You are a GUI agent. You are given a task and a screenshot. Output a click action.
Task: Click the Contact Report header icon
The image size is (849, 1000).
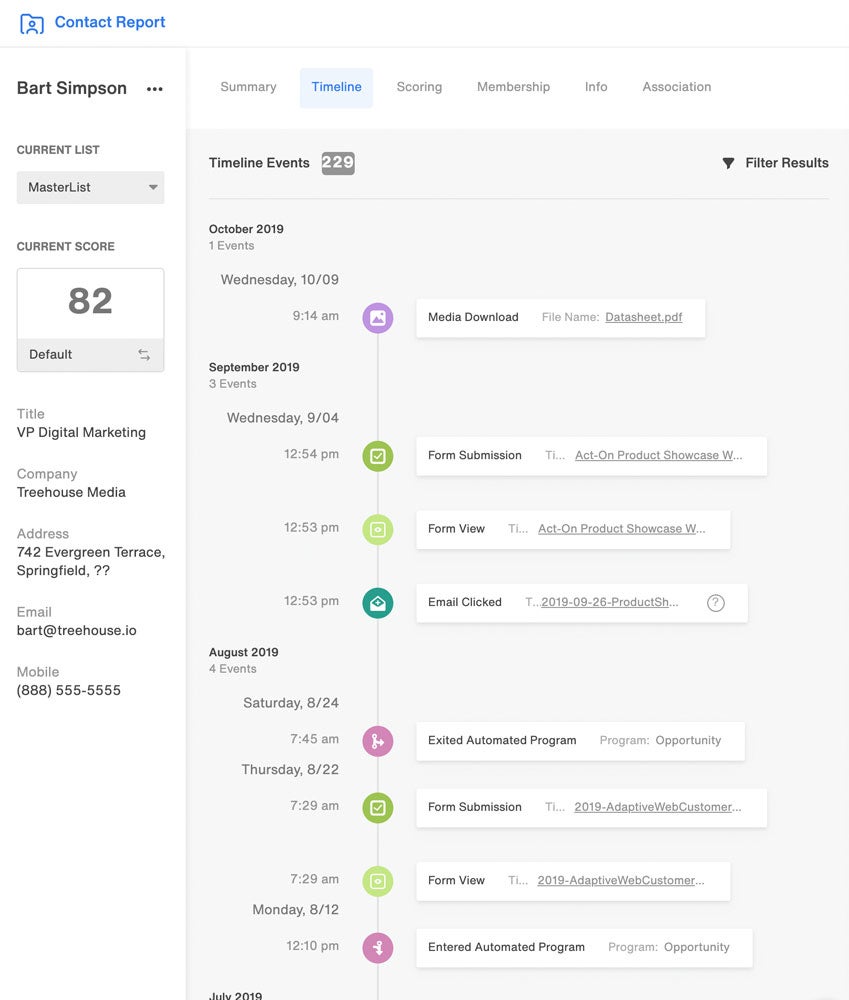32,23
